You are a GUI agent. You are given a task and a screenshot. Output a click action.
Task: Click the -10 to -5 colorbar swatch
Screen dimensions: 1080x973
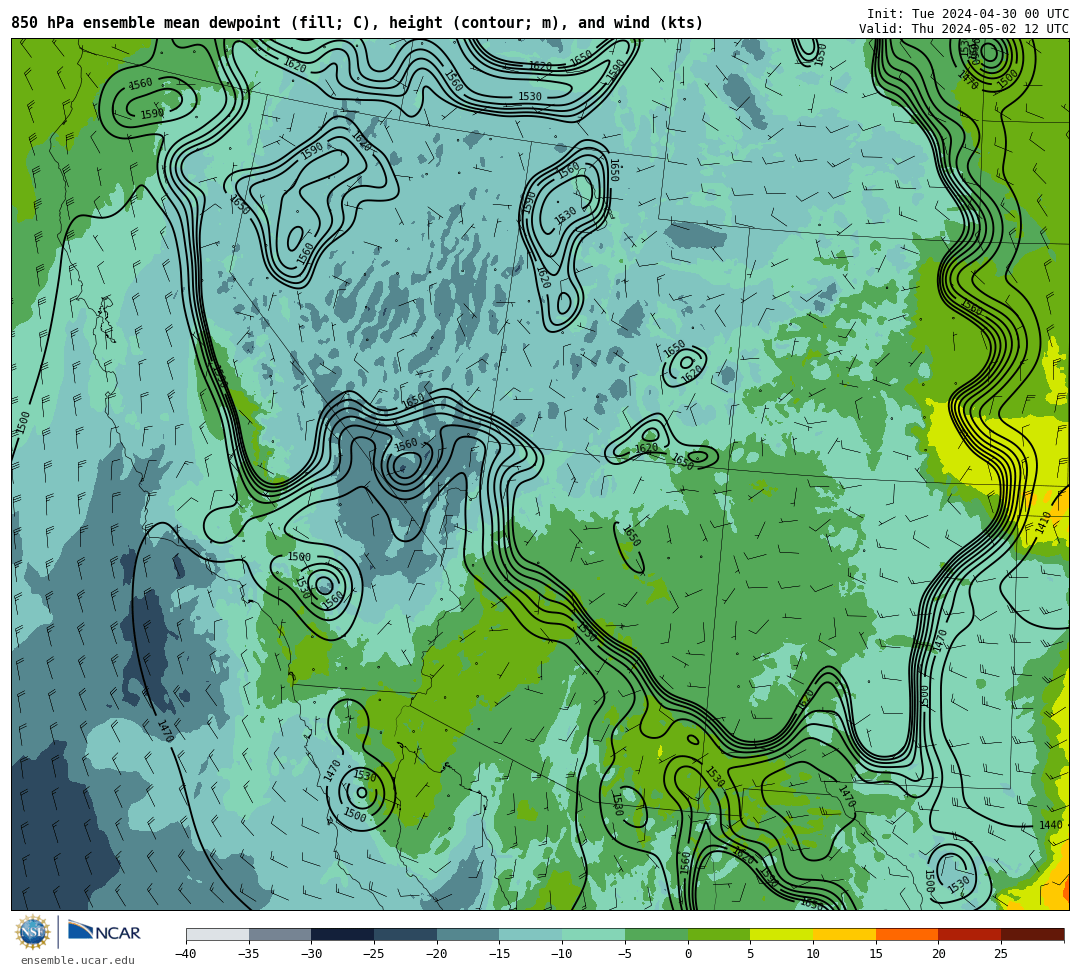594,934
